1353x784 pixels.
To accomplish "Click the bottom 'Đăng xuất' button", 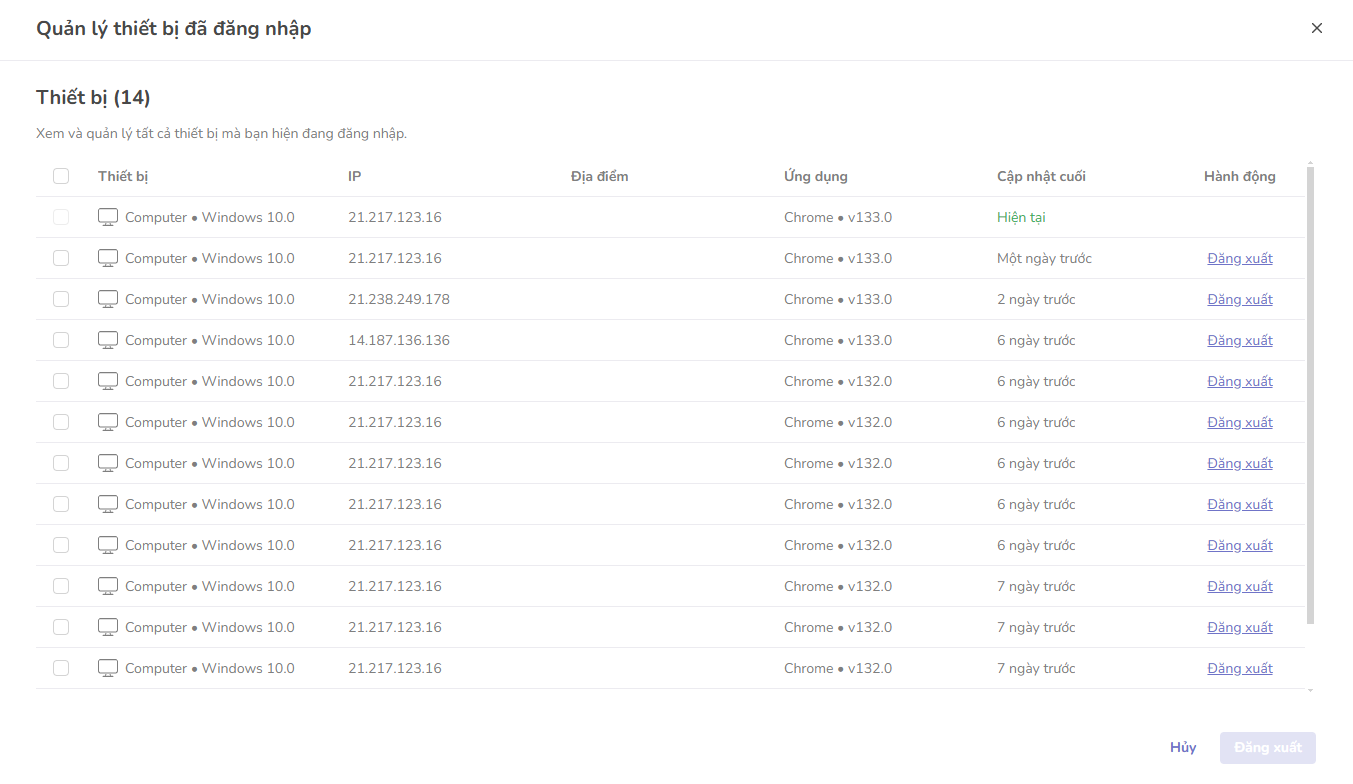I will [1267, 748].
